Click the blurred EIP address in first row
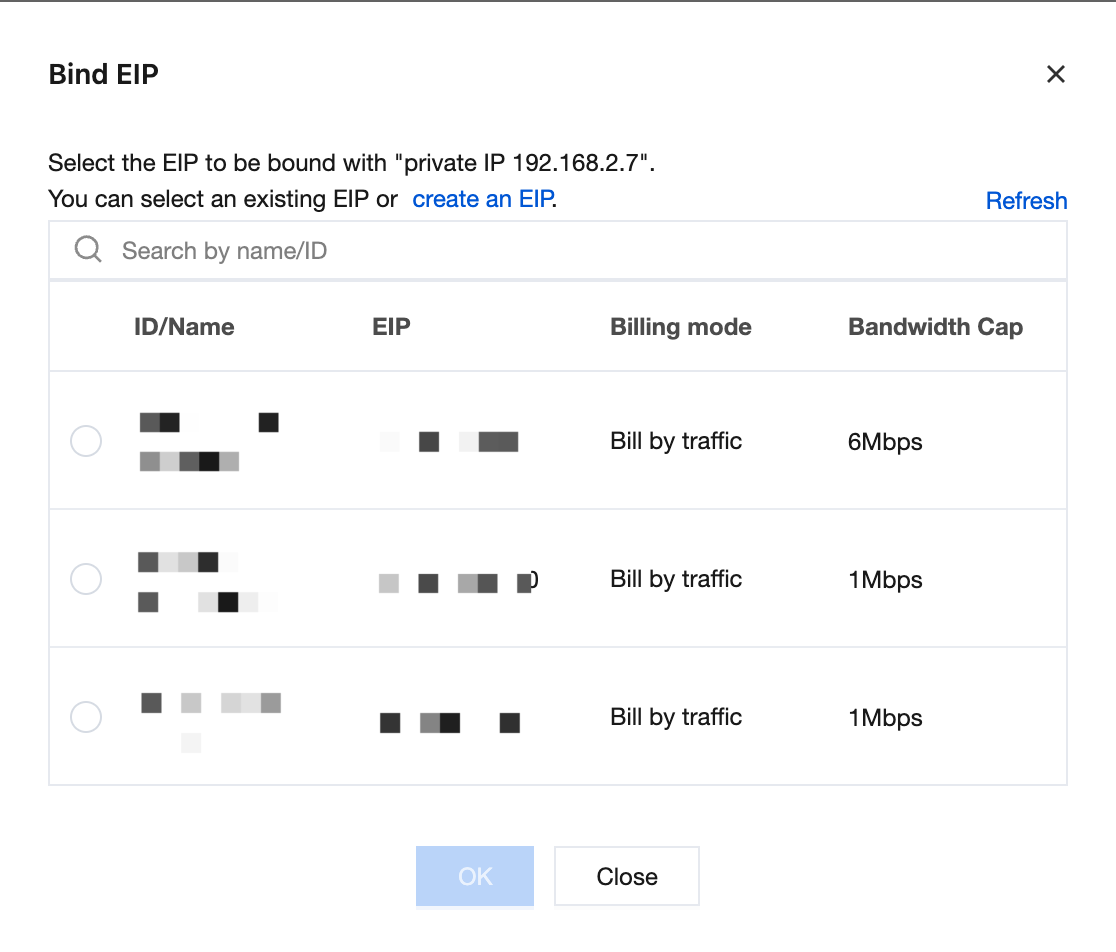Image resolution: width=1116 pixels, height=952 pixels. coord(450,442)
